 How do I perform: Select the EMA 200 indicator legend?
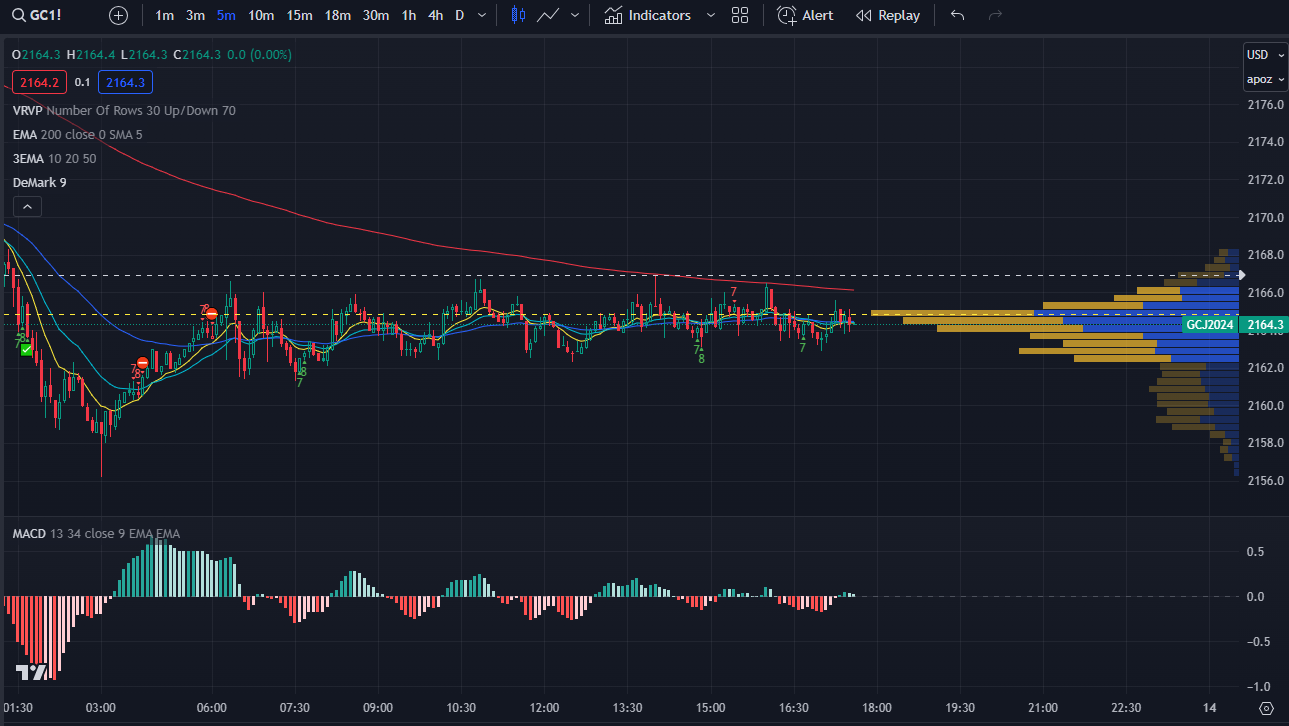click(77, 134)
